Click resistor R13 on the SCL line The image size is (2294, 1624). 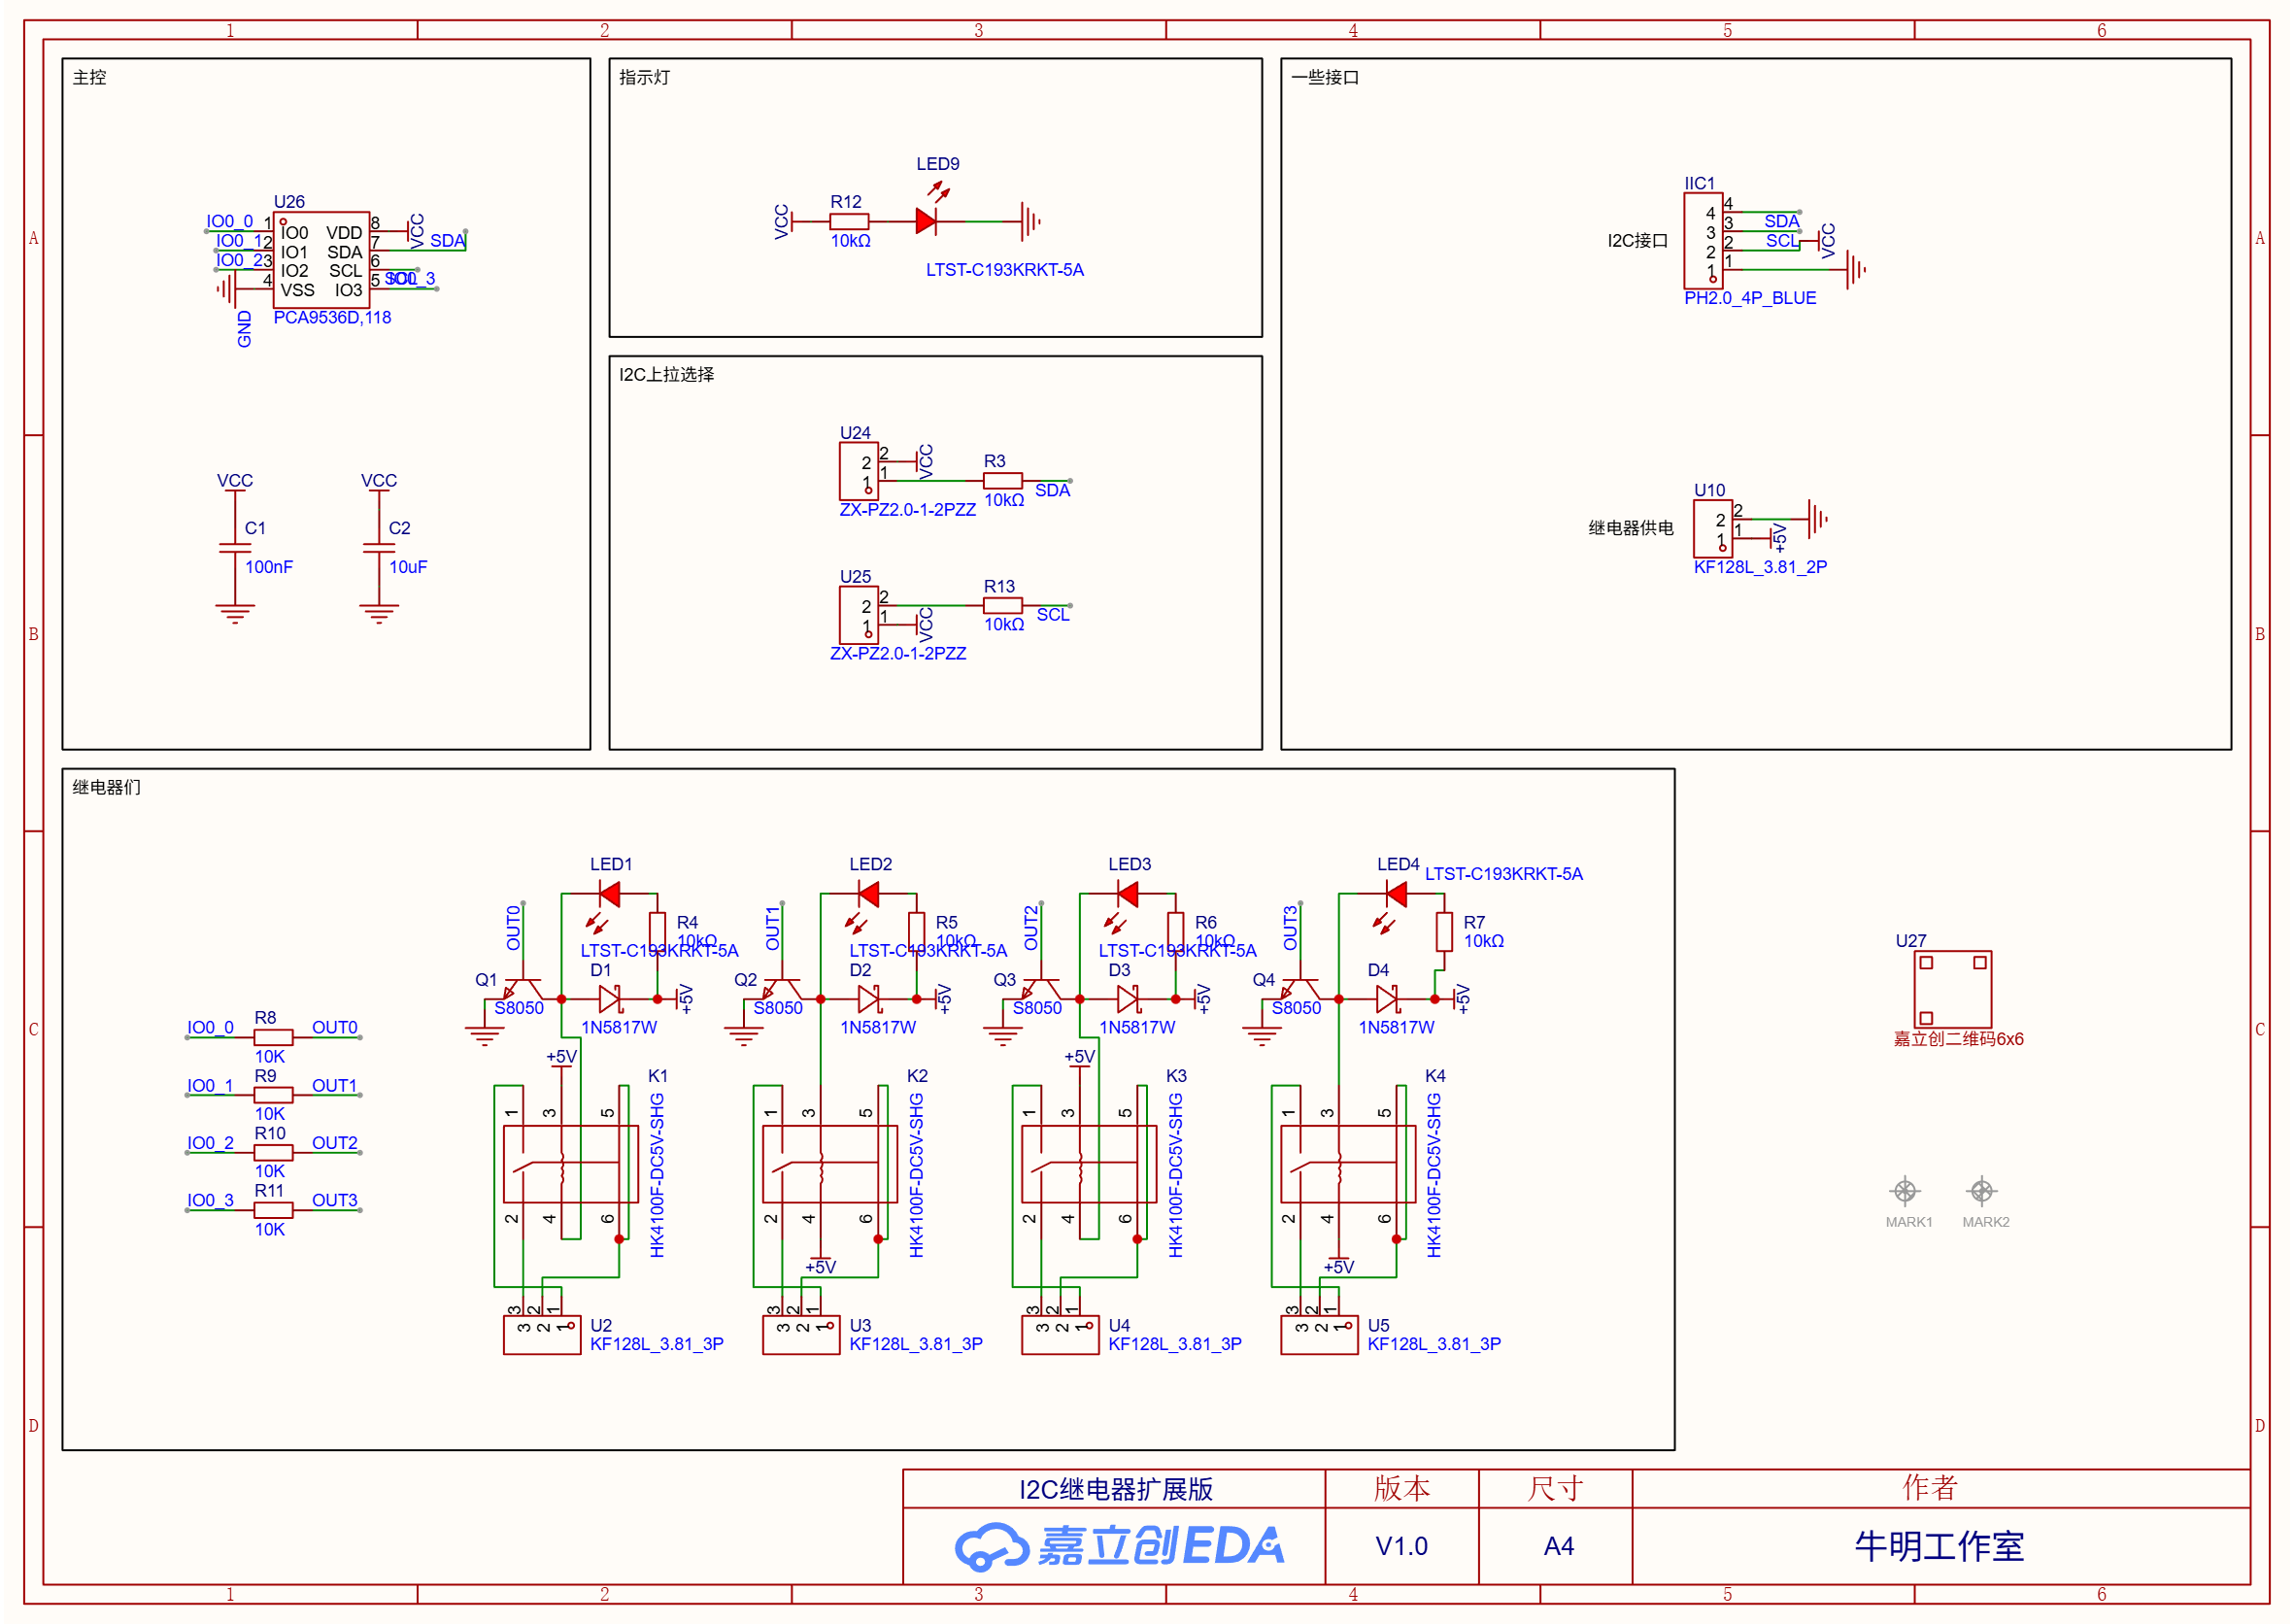coord(1002,606)
